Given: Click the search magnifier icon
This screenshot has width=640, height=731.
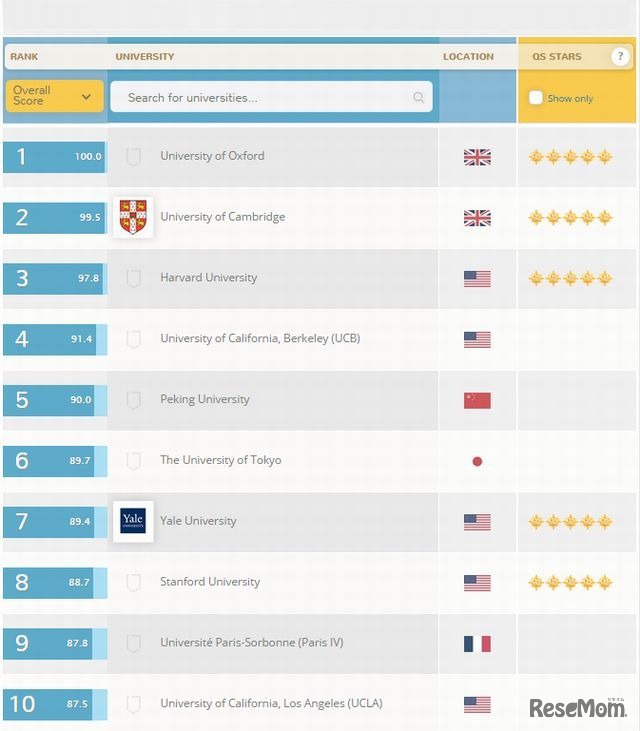Looking at the screenshot, I should click(x=419, y=98).
